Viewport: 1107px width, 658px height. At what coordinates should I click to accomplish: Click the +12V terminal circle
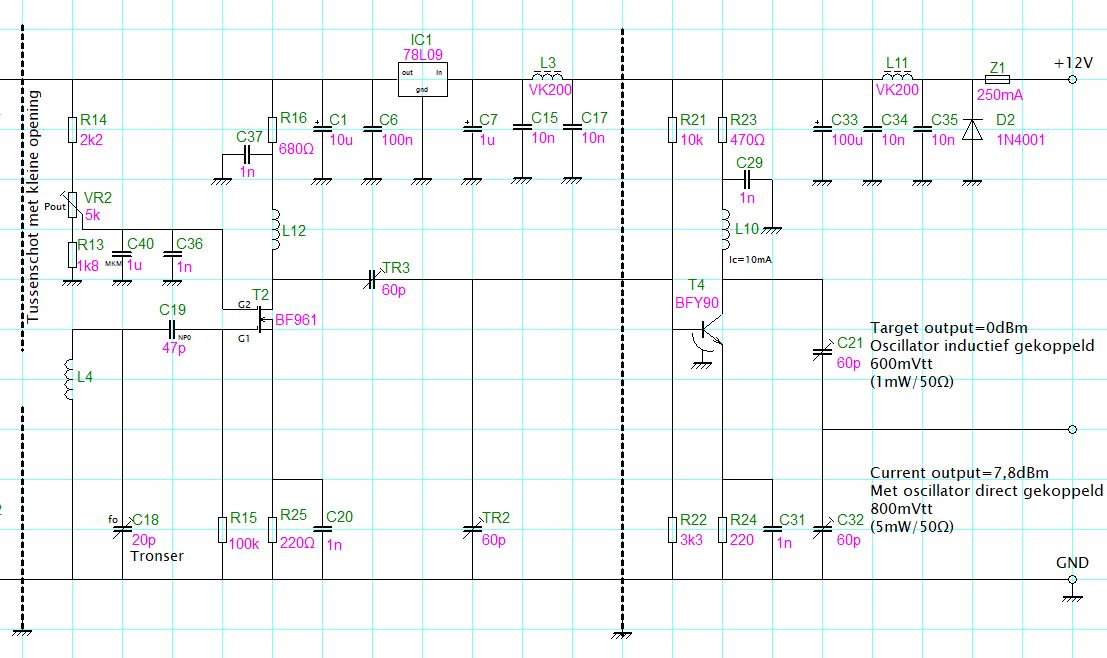[1072, 79]
